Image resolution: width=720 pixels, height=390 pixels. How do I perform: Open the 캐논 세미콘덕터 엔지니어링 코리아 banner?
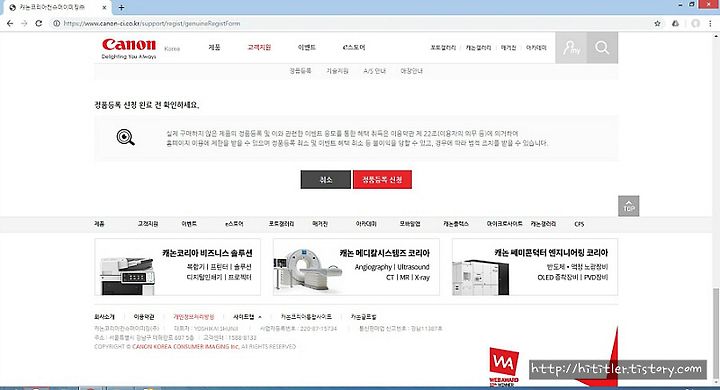tap(535, 267)
